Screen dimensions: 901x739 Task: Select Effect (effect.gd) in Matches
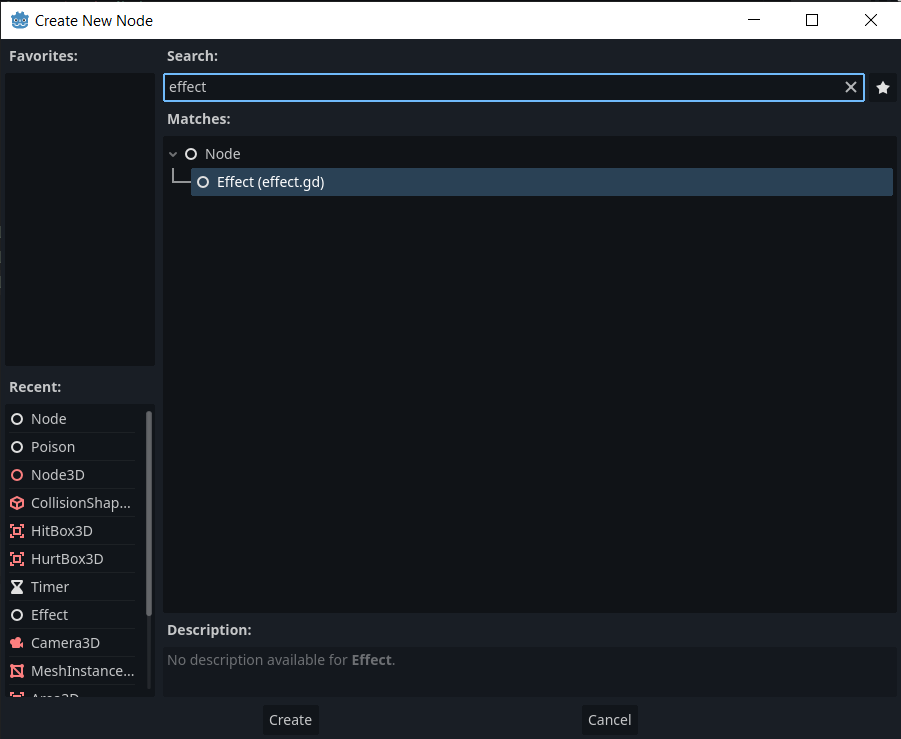pyautogui.click(x=269, y=182)
